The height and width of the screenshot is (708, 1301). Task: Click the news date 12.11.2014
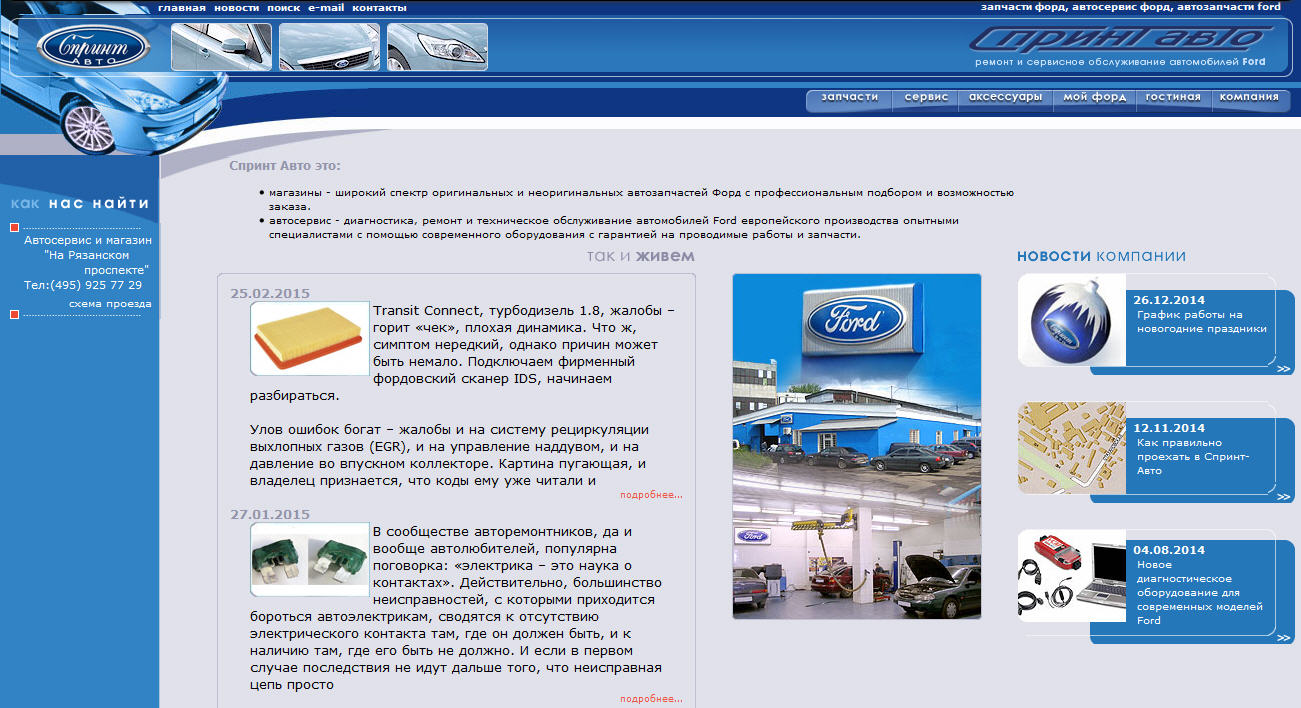tap(1169, 428)
